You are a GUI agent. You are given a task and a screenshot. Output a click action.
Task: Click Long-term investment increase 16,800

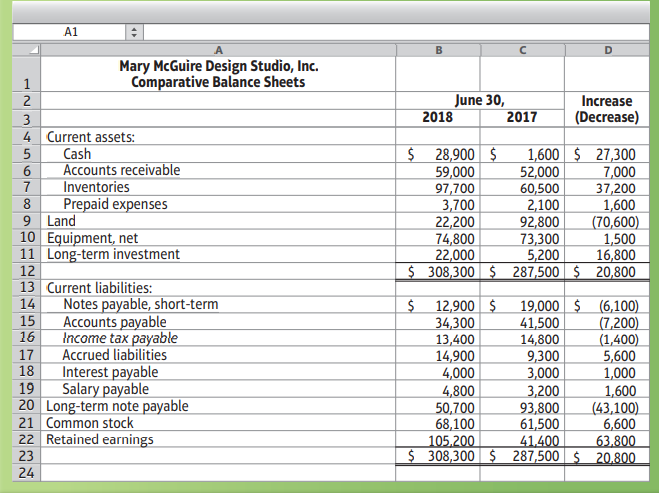[616, 255]
